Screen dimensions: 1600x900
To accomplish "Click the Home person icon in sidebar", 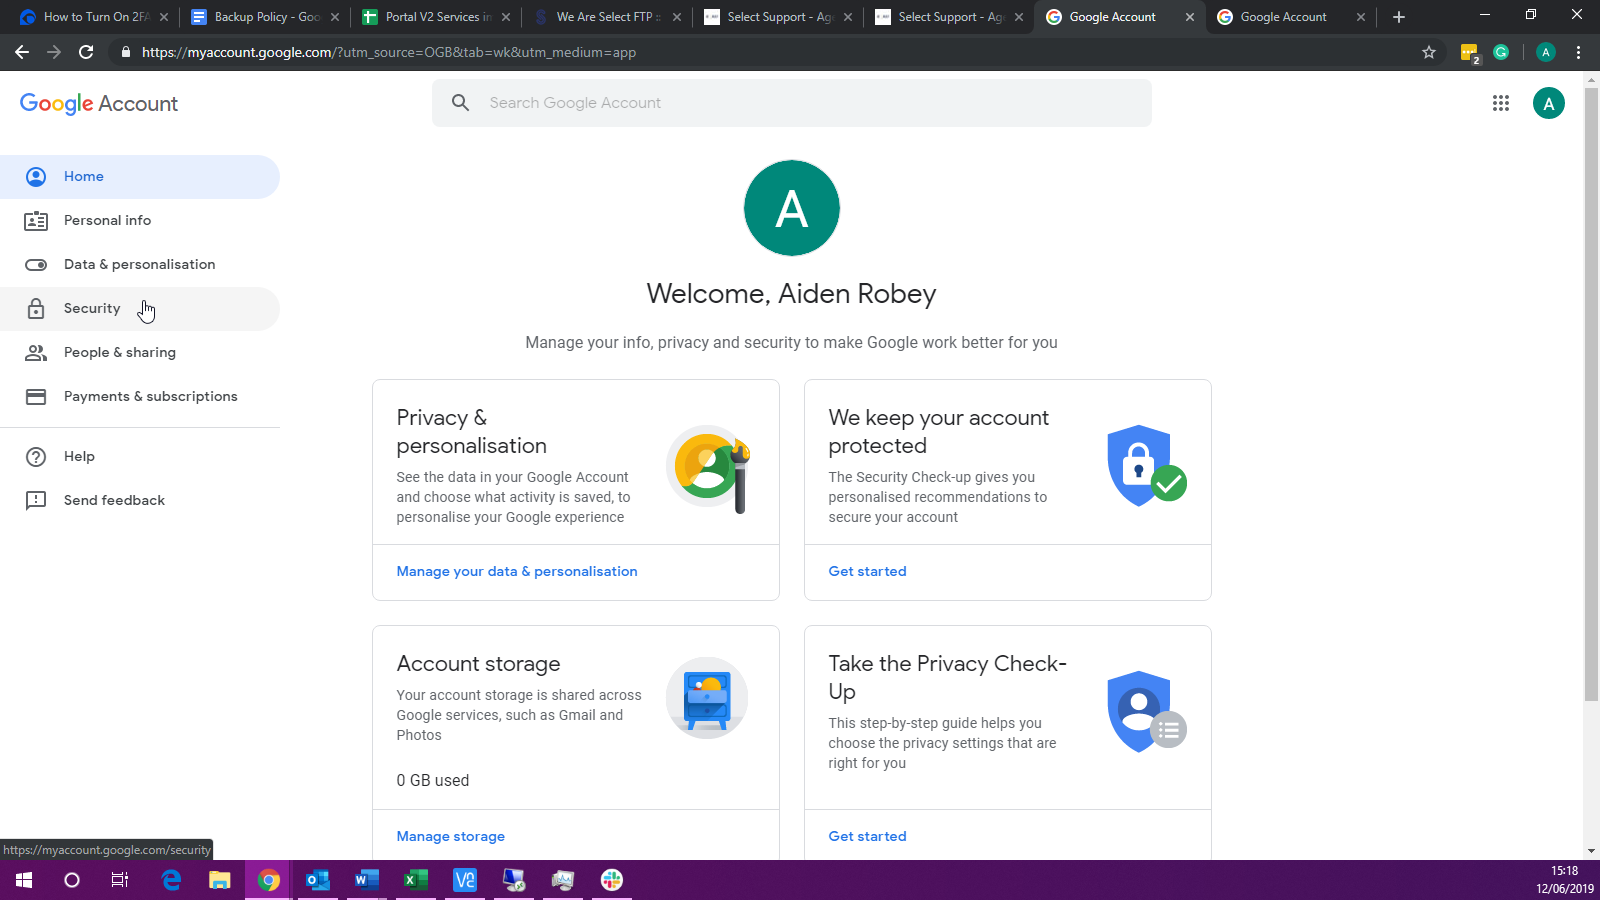I will pyautogui.click(x=36, y=177).
